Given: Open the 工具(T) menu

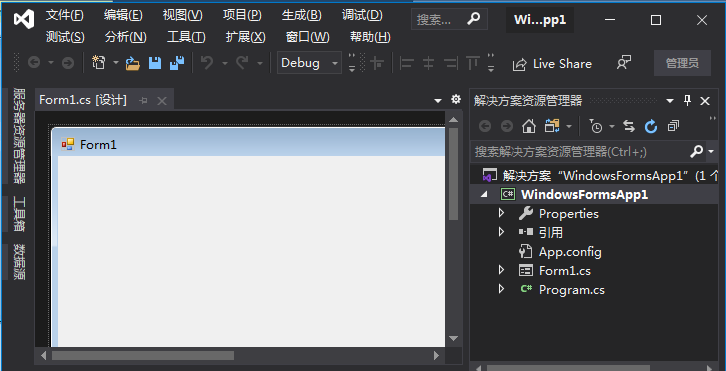Looking at the screenshot, I should (186, 37).
